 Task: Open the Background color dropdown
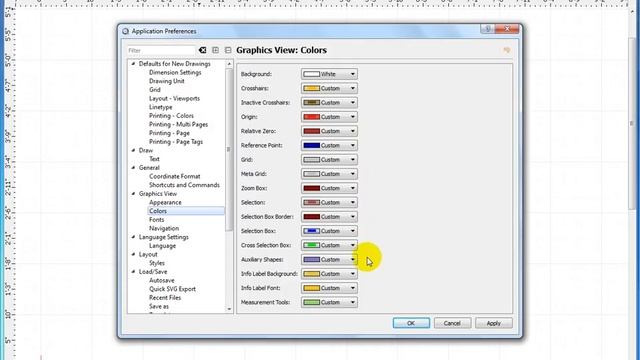[329, 74]
